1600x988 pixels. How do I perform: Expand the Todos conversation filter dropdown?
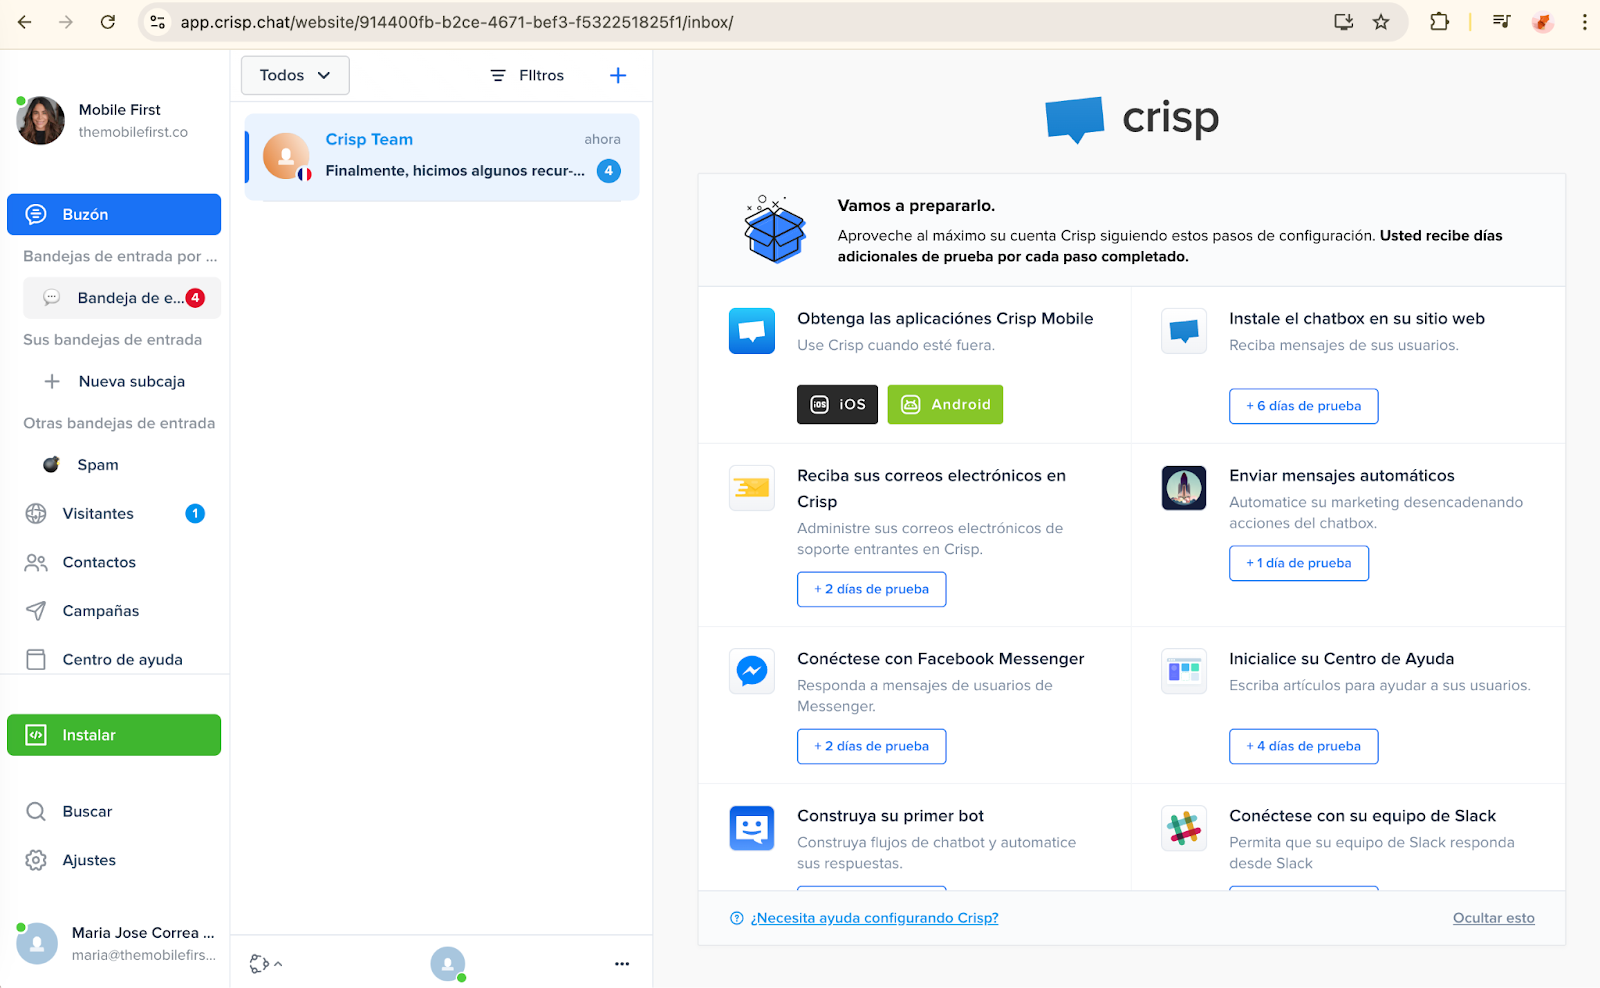coord(295,75)
